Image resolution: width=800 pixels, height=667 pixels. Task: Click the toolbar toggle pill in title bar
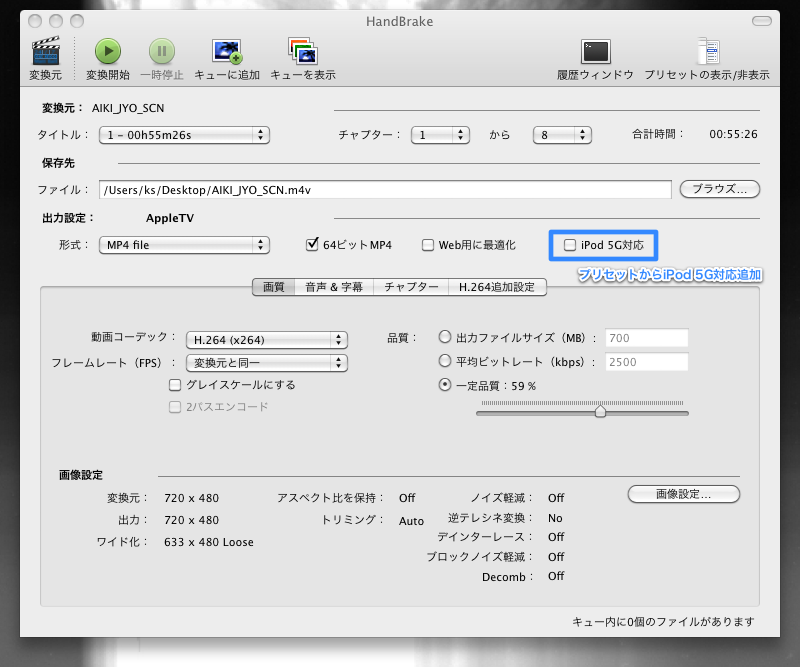point(760,20)
